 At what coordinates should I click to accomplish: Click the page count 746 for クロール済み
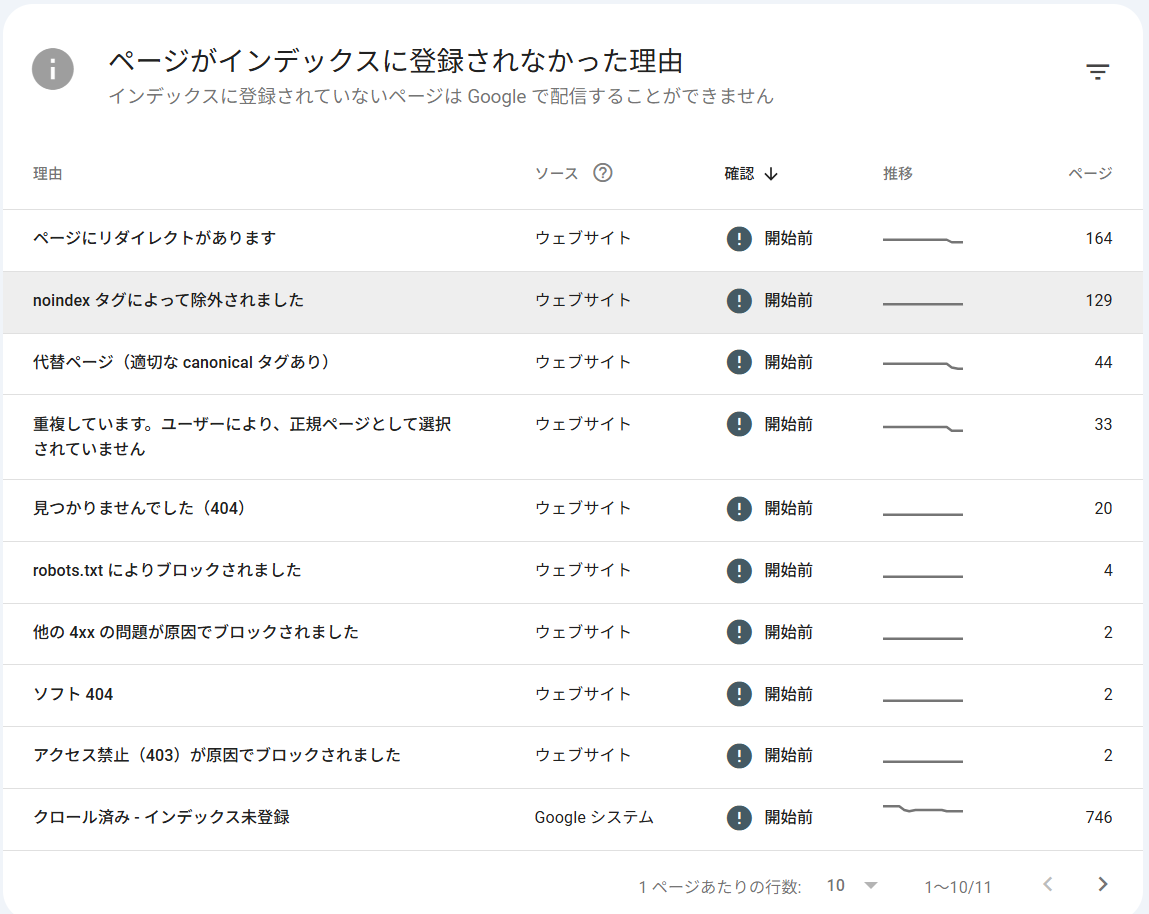1098,817
